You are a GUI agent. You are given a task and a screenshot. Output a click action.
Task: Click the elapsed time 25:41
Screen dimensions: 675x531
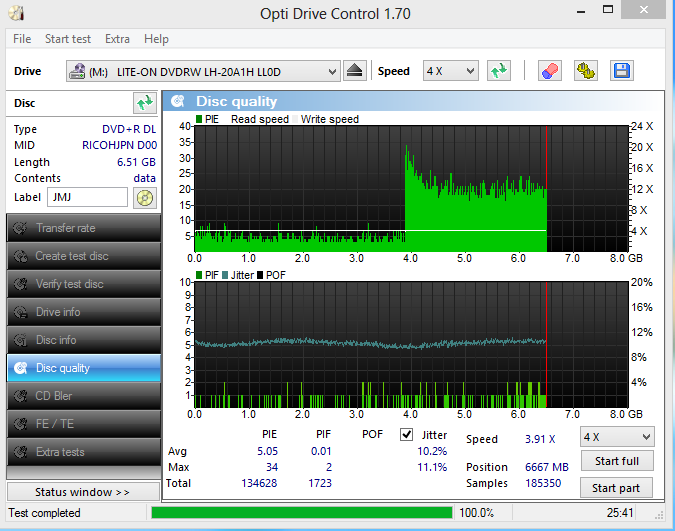(620, 512)
